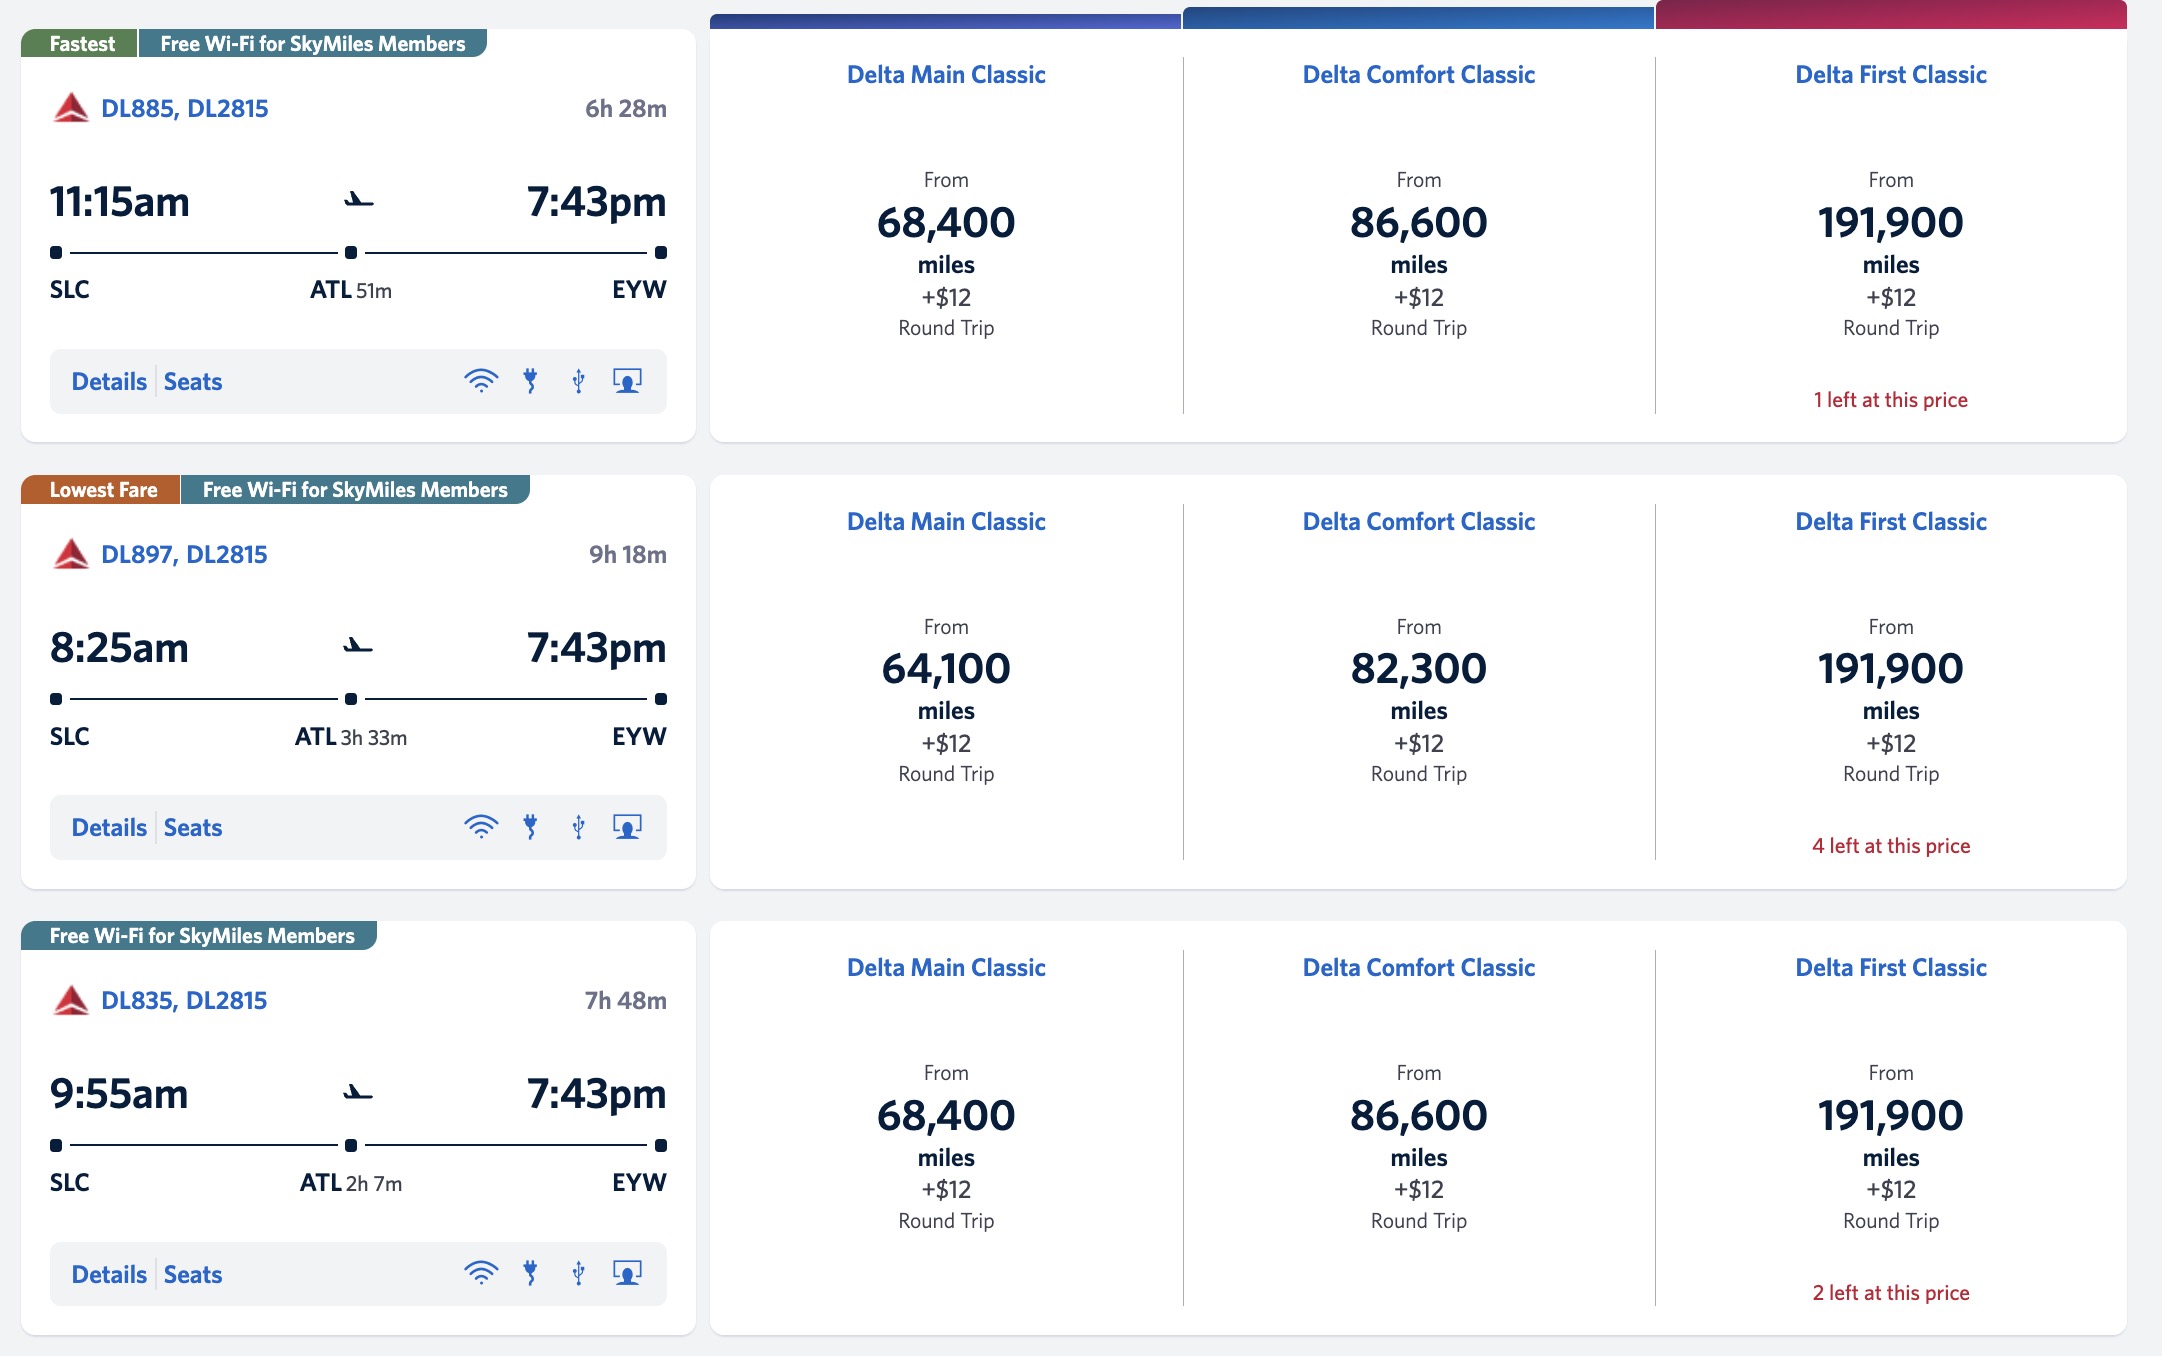This screenshot has width=2162, height=1356.
Task: Click '4 left at this price' notice
Action: click(1891, 846)
